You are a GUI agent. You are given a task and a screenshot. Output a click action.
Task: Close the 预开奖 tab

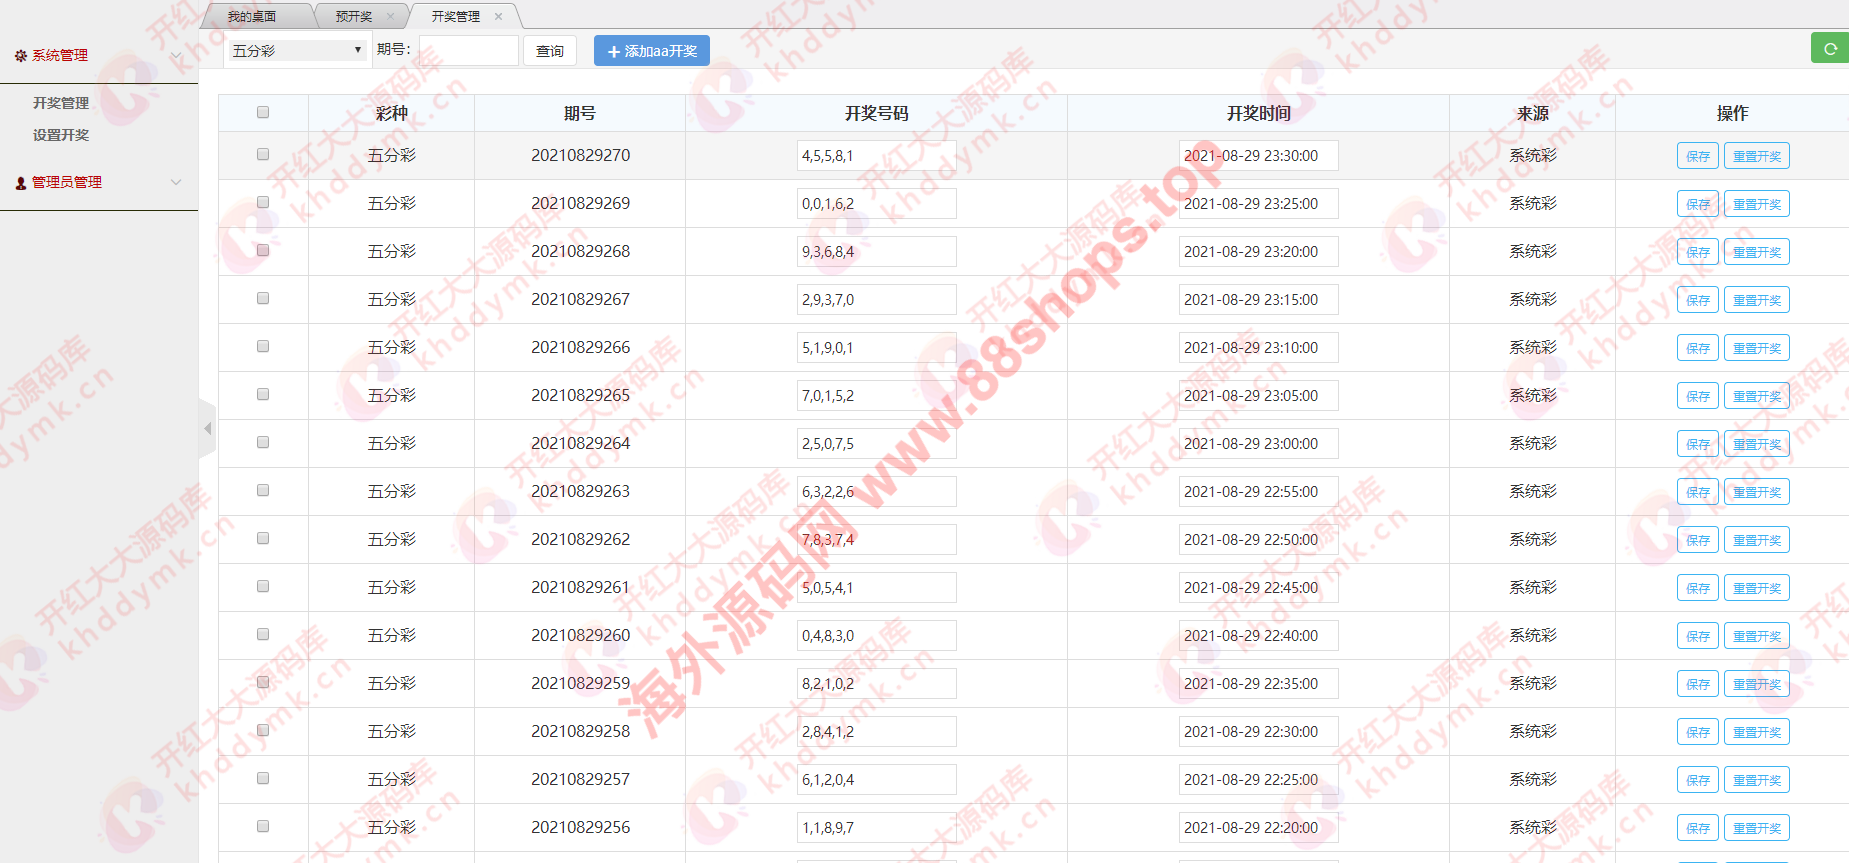click(x=390, y=16)
